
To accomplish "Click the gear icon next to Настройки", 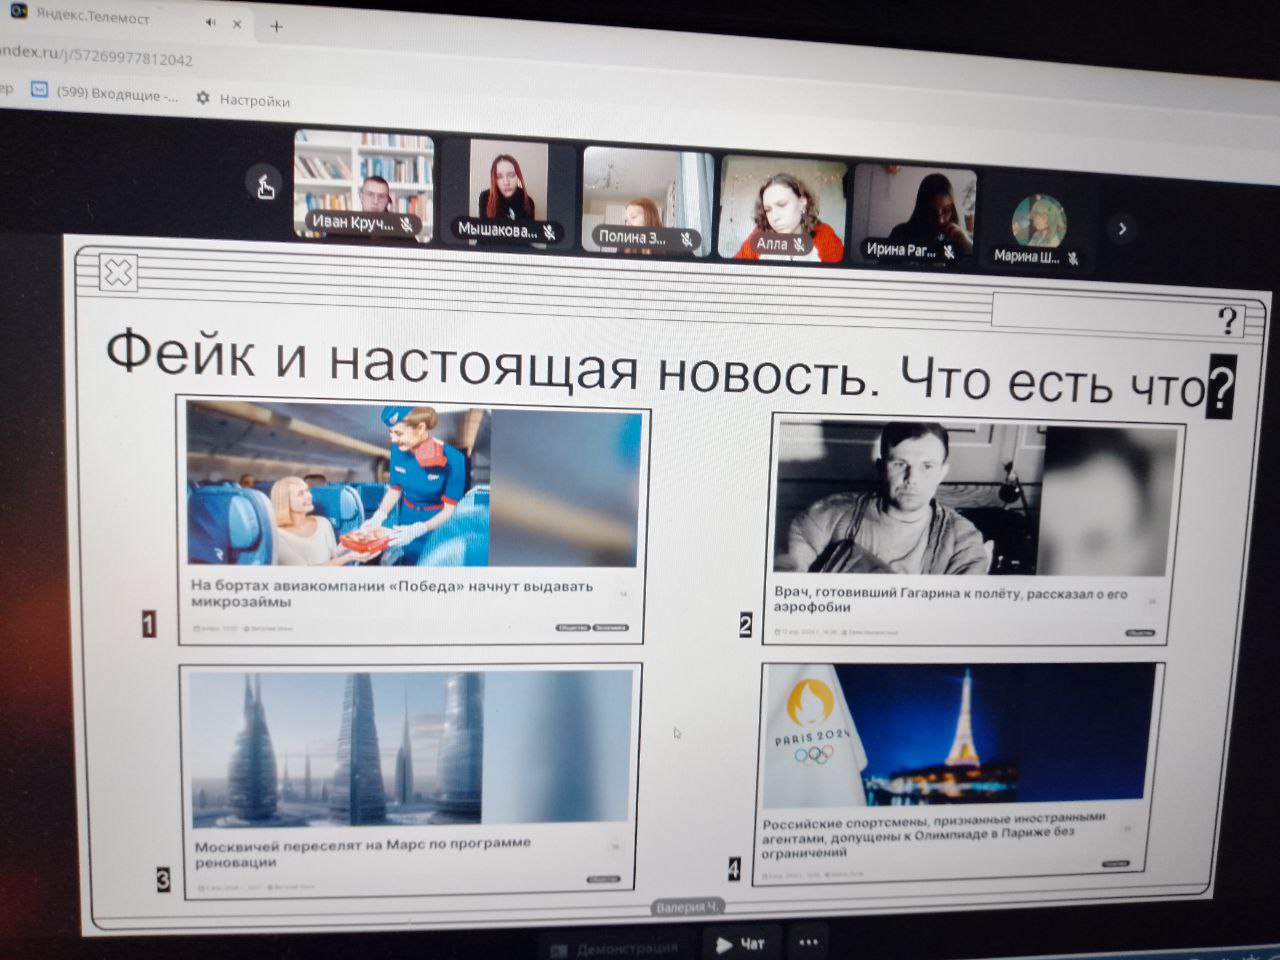I will click(x=204, y=98).
